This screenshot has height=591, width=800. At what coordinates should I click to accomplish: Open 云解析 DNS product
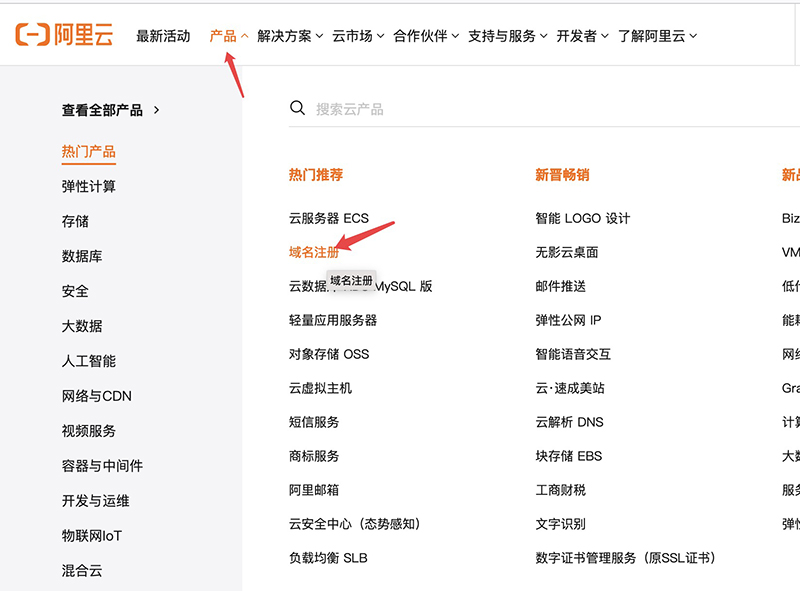coord(569,422)
